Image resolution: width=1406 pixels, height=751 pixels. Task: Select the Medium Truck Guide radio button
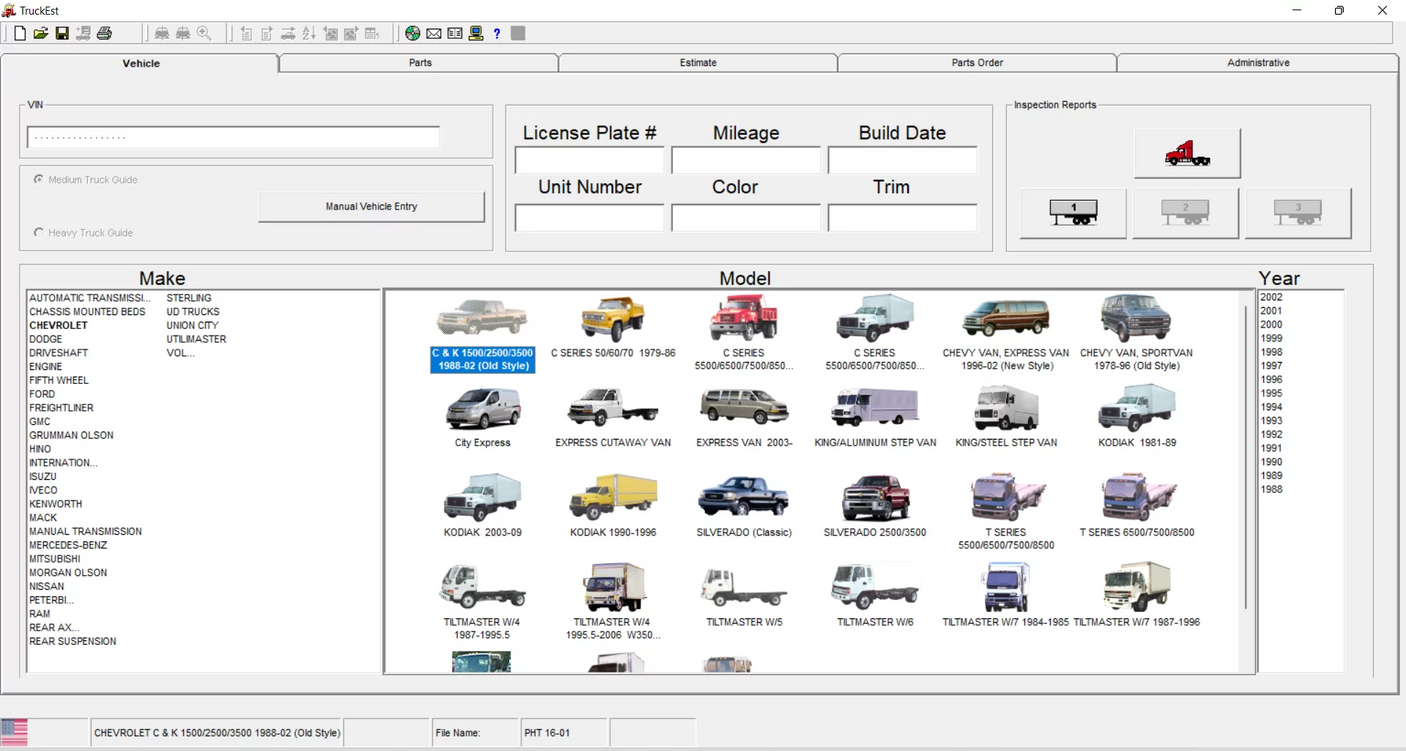click(x=37, y=180)
